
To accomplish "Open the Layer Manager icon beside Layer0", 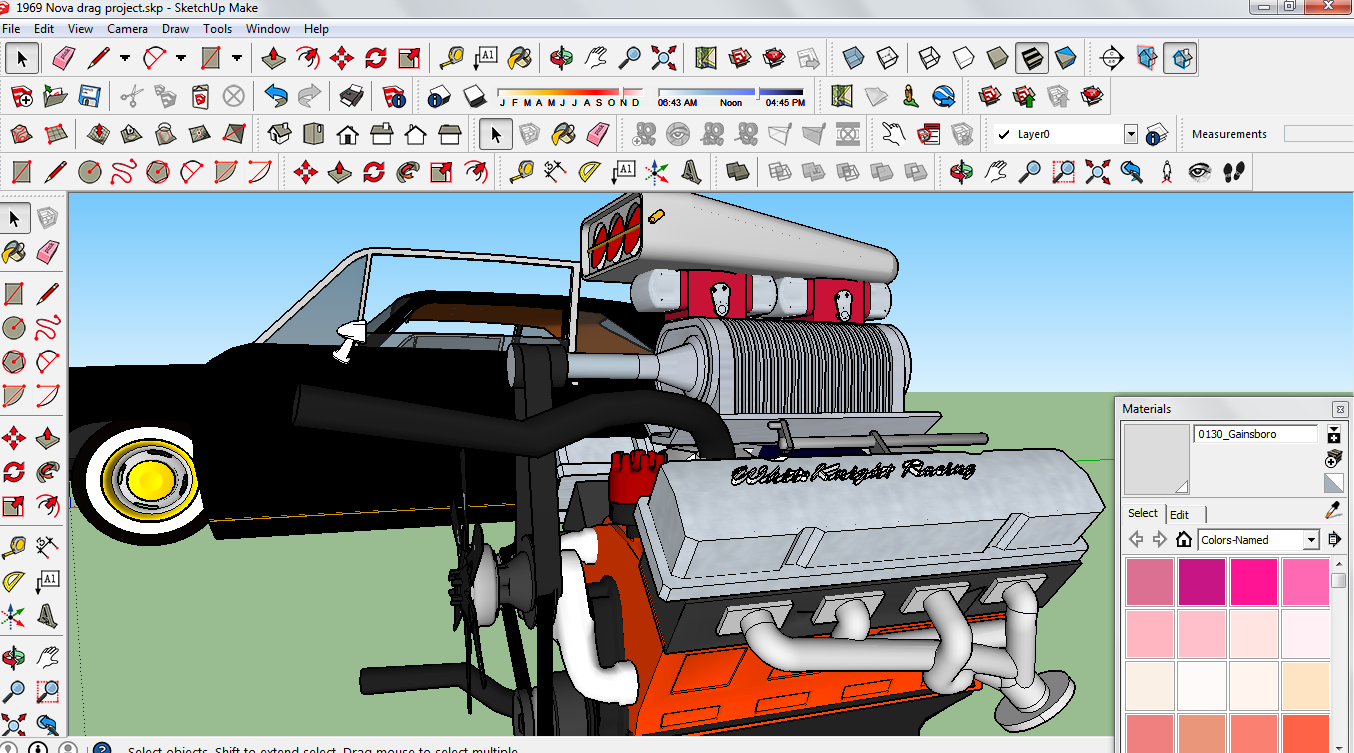I will 1157,134.
